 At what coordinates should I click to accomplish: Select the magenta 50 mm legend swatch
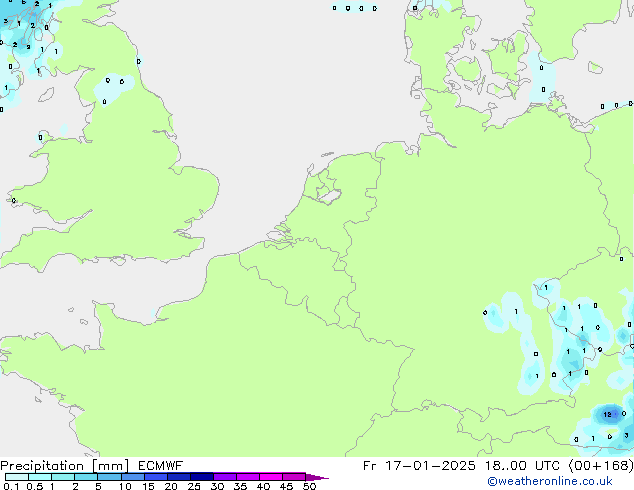click(294, 477)
